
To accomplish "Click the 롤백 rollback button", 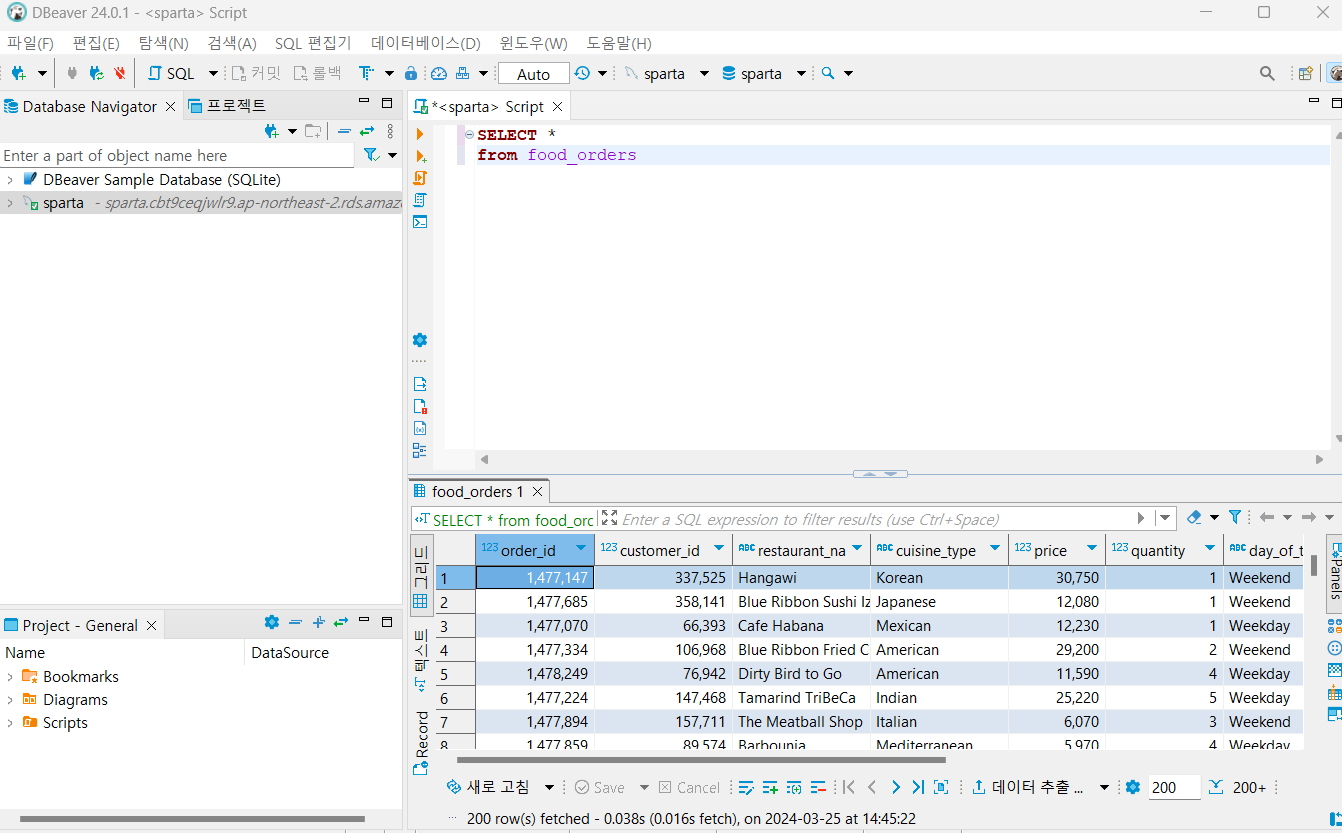I will tap(317, 74).
